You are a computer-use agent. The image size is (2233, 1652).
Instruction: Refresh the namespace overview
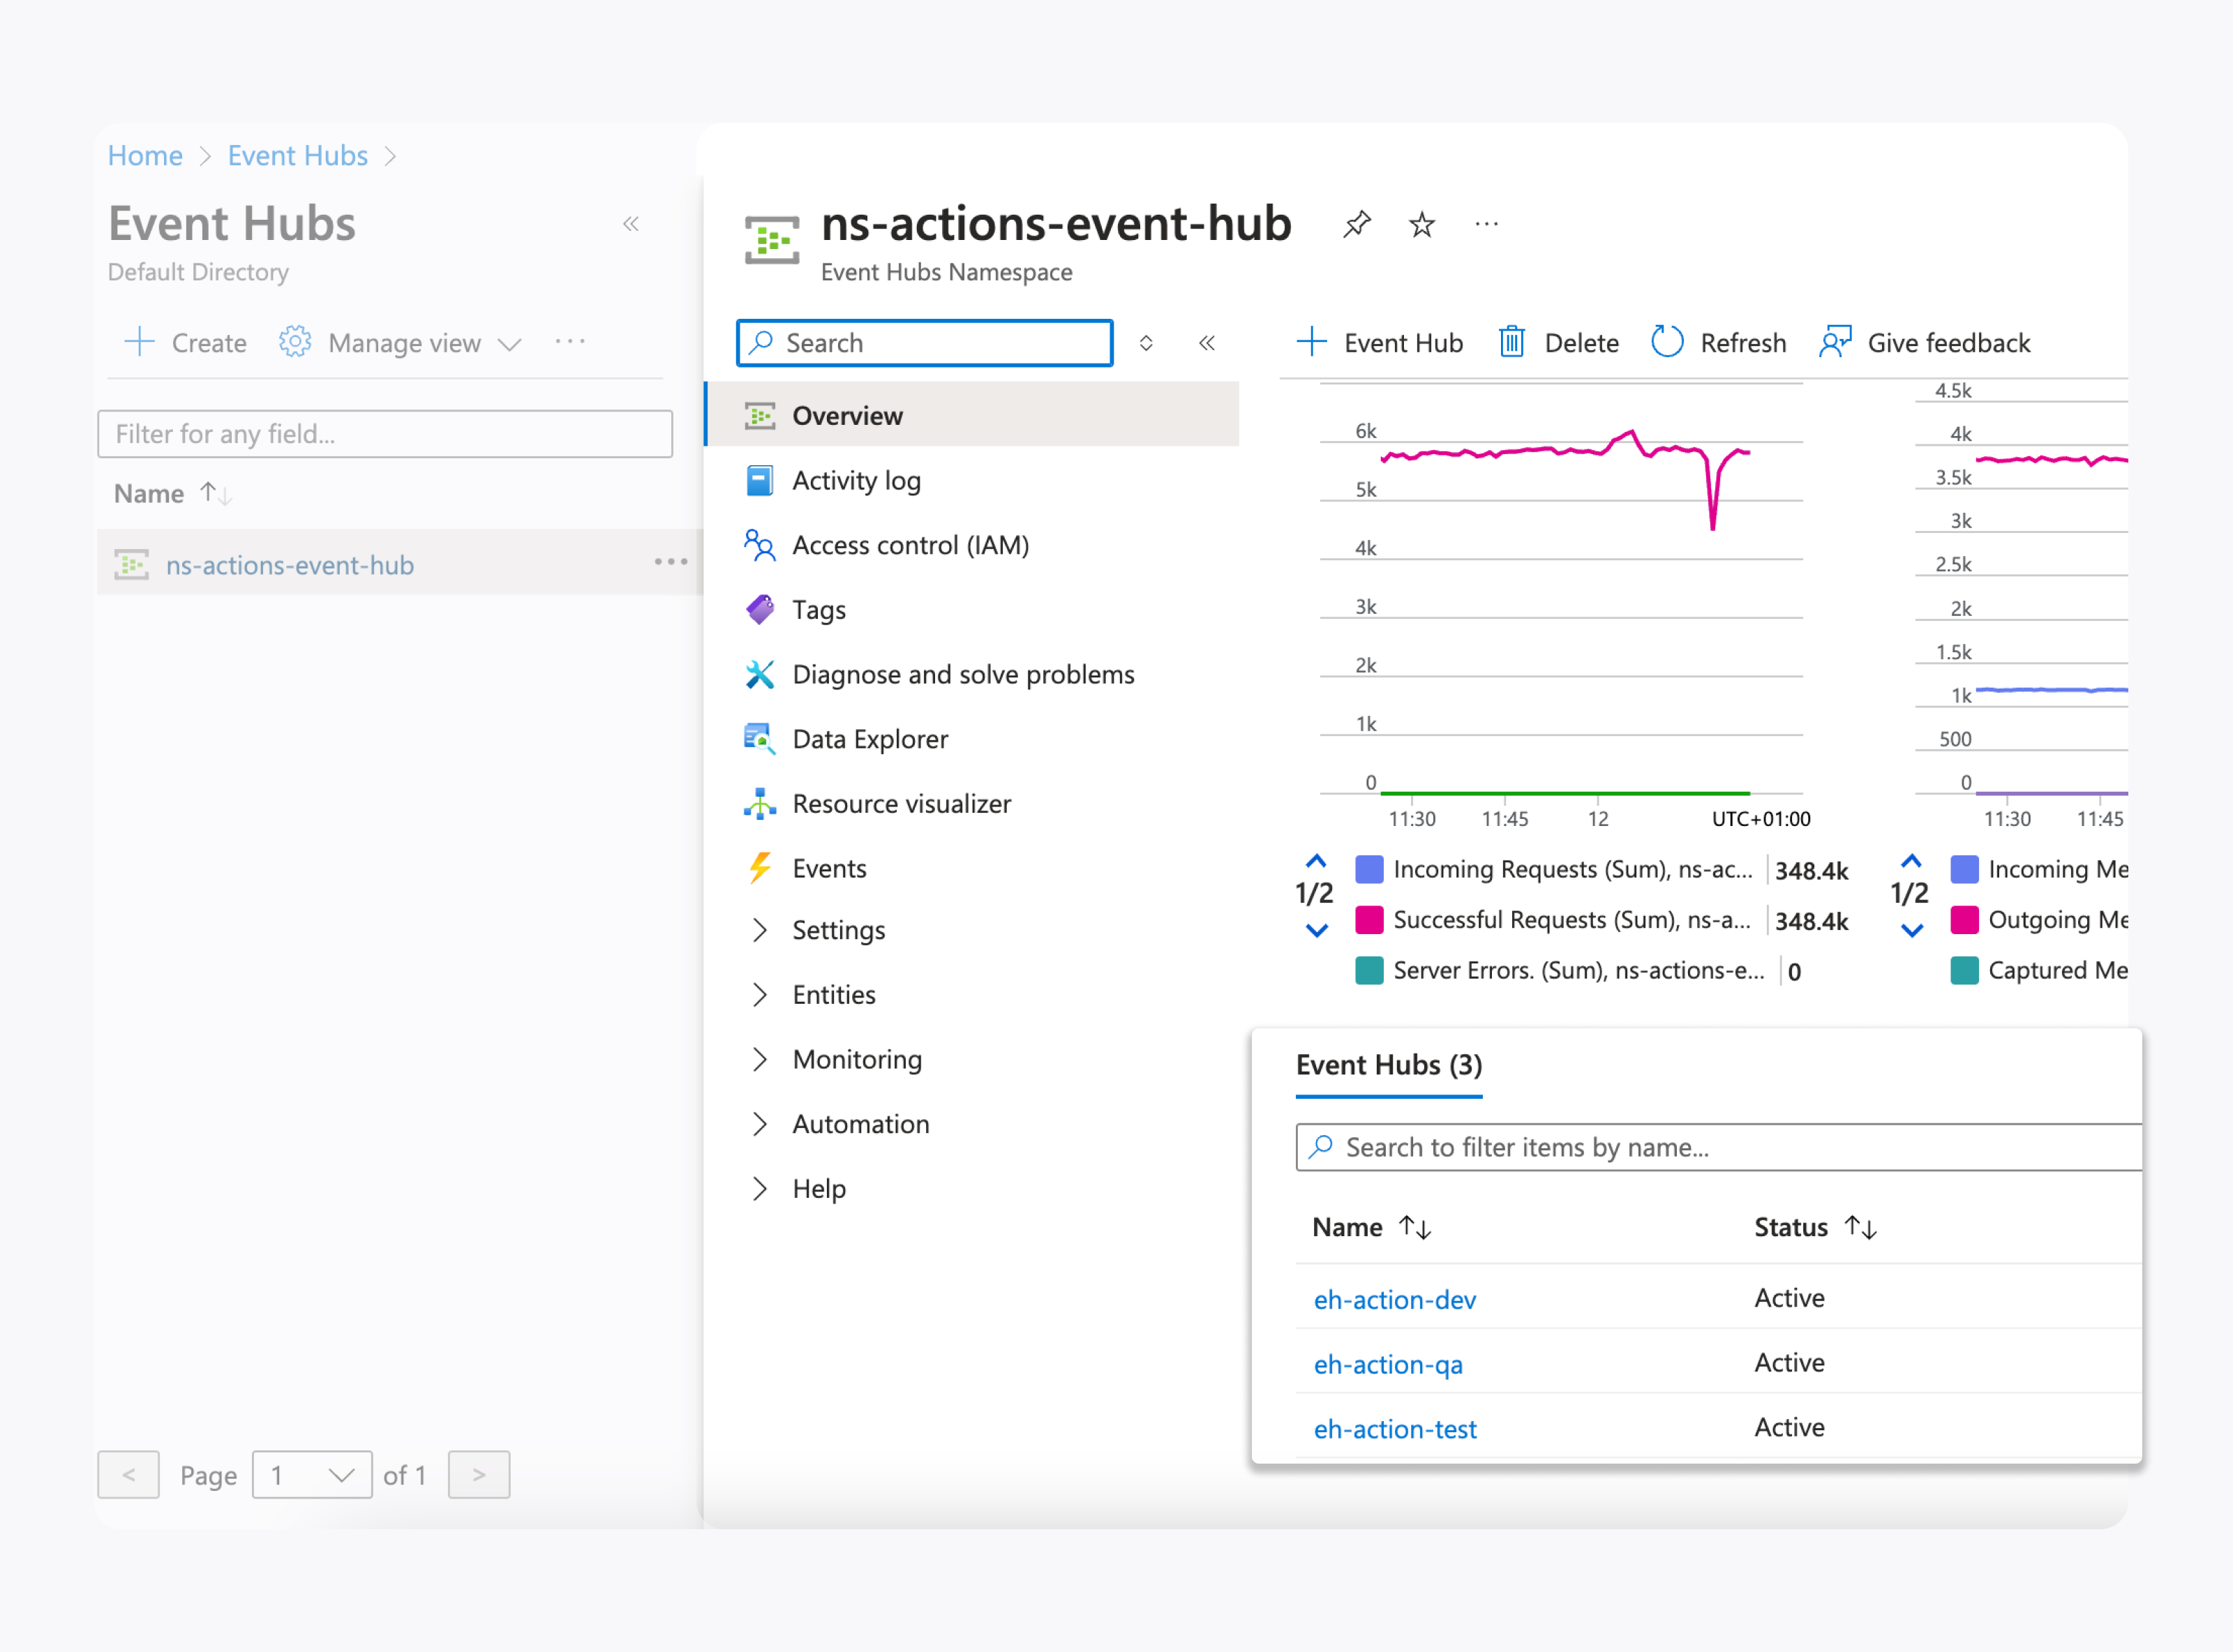pos(1718,343)
